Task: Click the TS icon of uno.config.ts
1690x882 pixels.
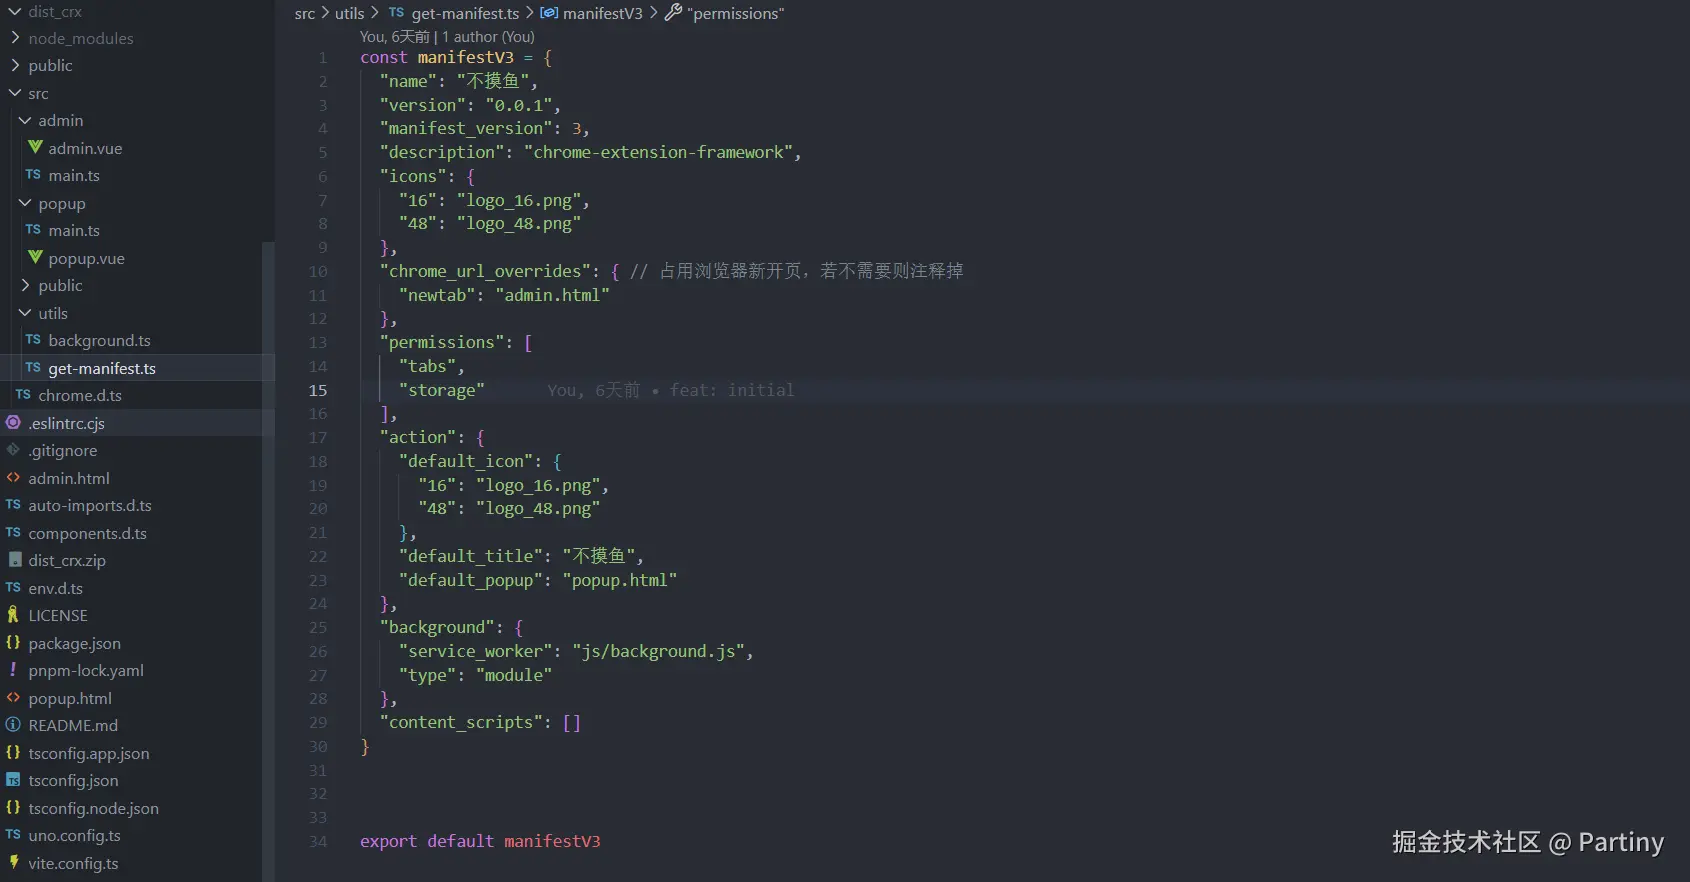Action: tap(13, 835)
